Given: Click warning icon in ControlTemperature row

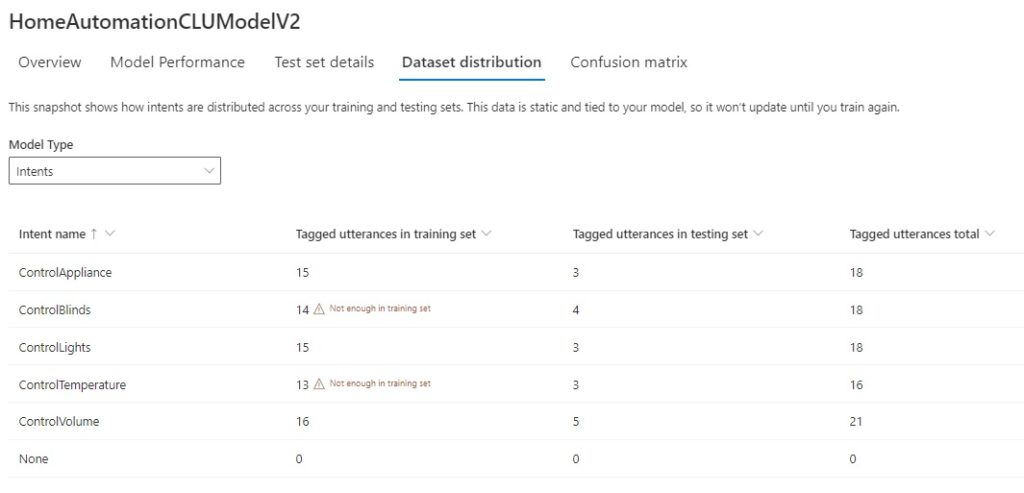Looking at the screenshot, I should pos(319,384).
